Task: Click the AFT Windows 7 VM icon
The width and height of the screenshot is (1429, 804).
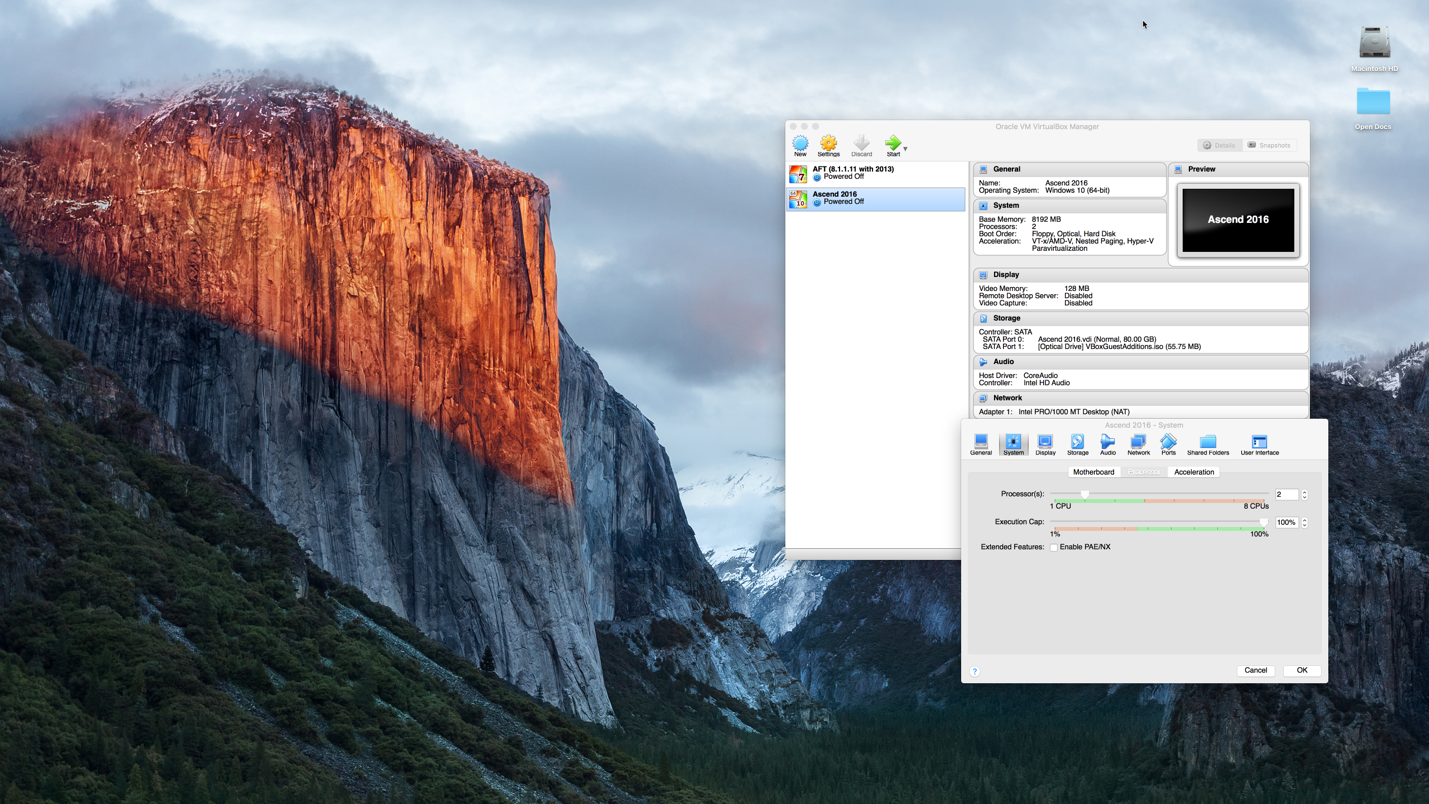Action: [798, 173]
